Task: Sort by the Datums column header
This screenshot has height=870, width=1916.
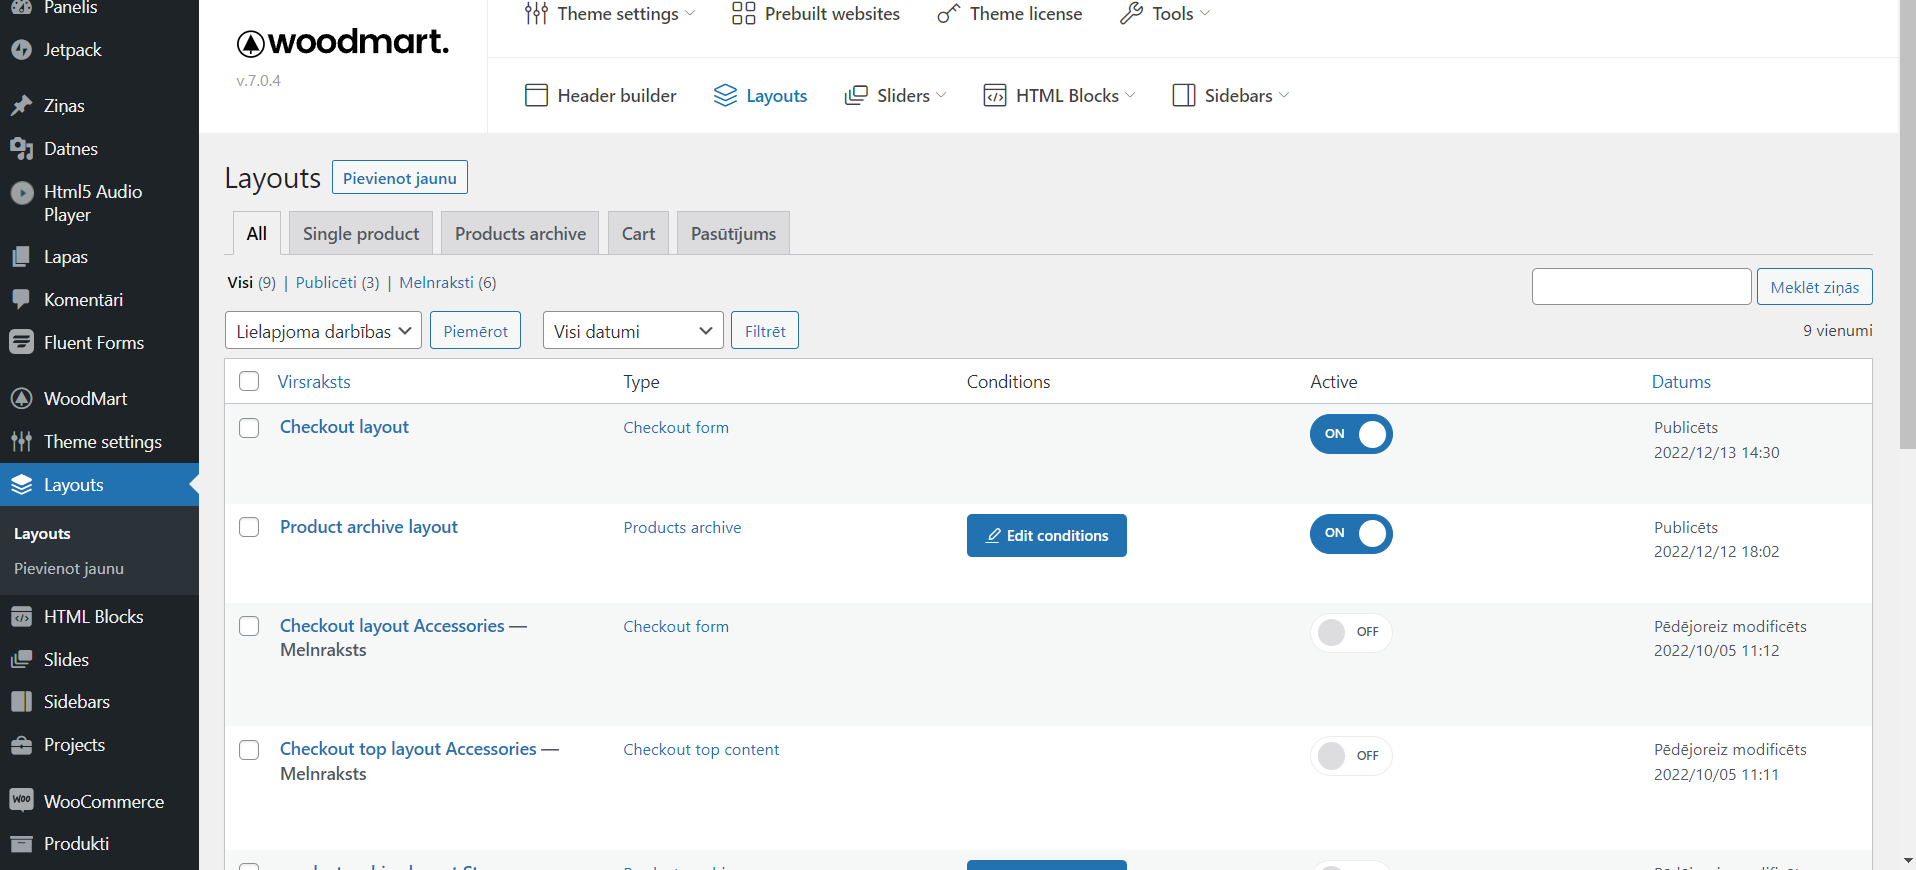Action: click(1681, 382)
